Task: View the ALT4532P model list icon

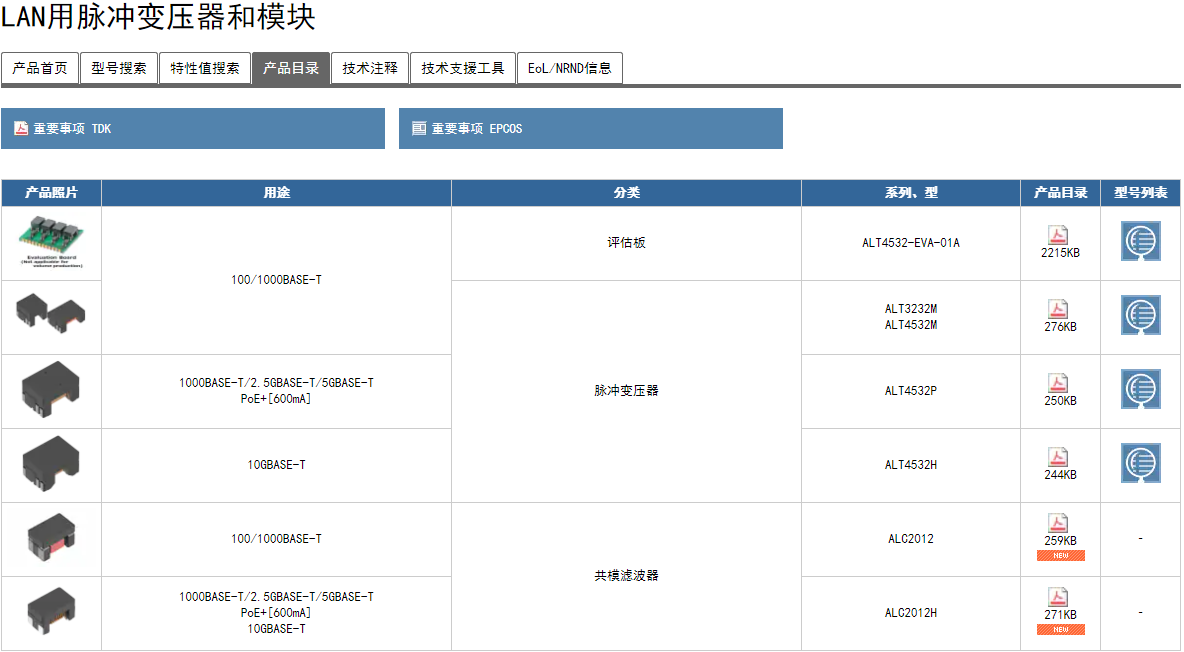Action: [x=1140, y=390]
